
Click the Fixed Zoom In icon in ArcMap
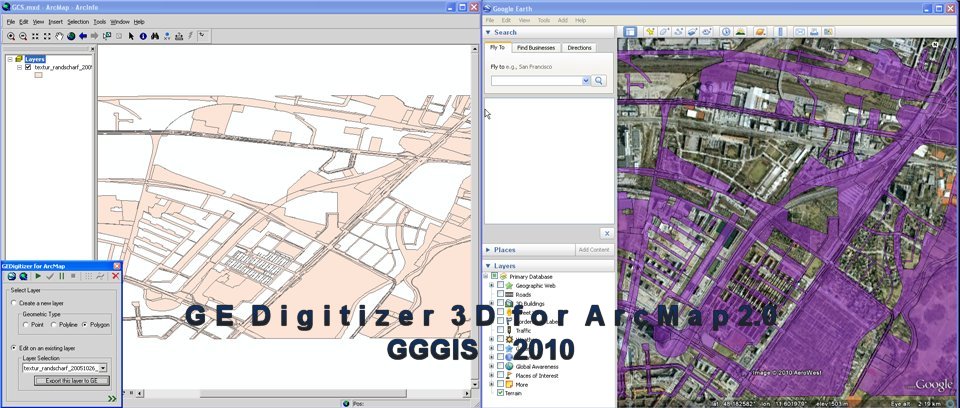pyautogui.click(x=35, y=36)
